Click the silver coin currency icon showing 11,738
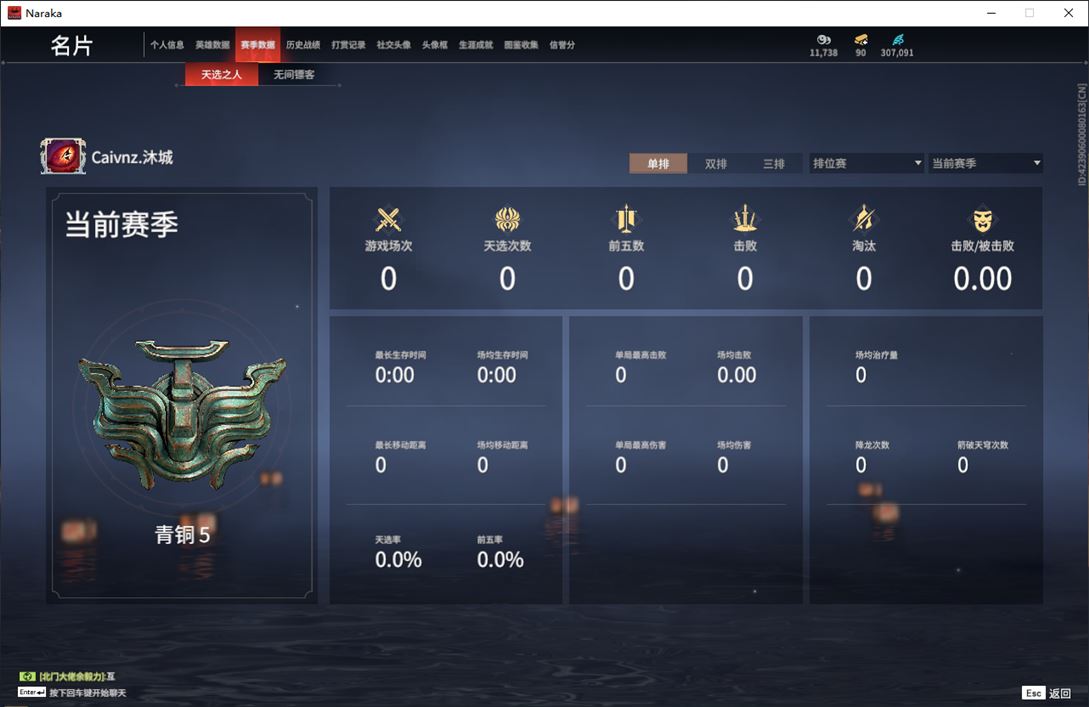The height and width of the screenshot is (707, 1089). point(824,40)
